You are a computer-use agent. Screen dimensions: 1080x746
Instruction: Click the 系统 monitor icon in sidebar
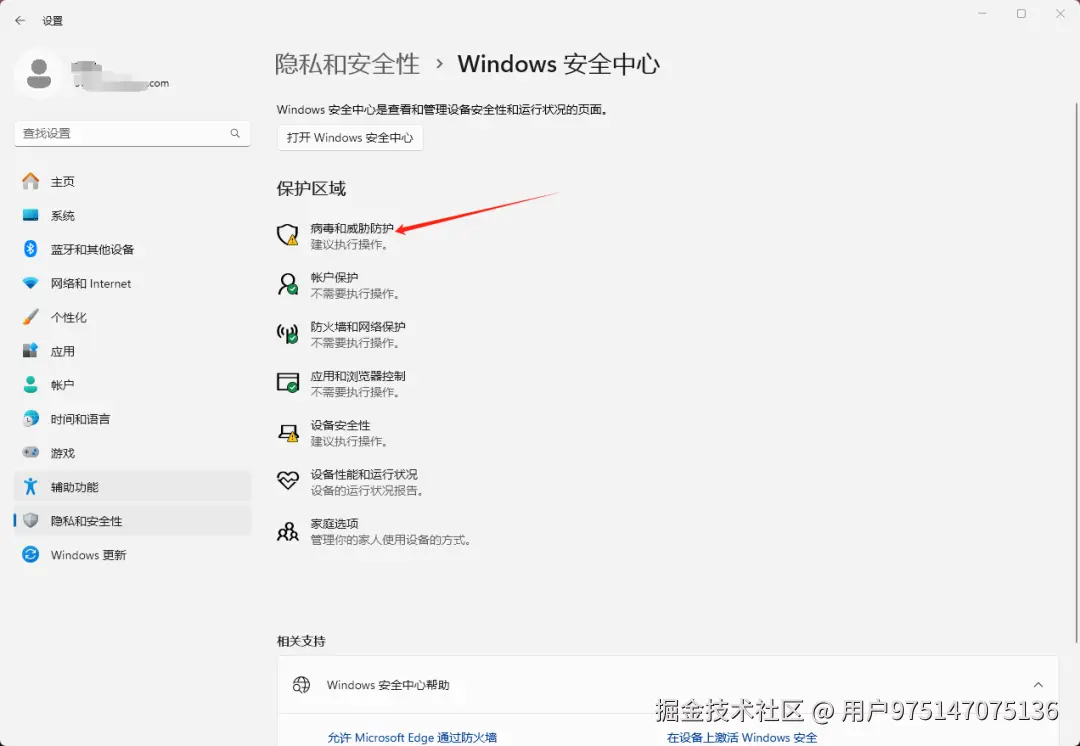(x=30, y=215)
